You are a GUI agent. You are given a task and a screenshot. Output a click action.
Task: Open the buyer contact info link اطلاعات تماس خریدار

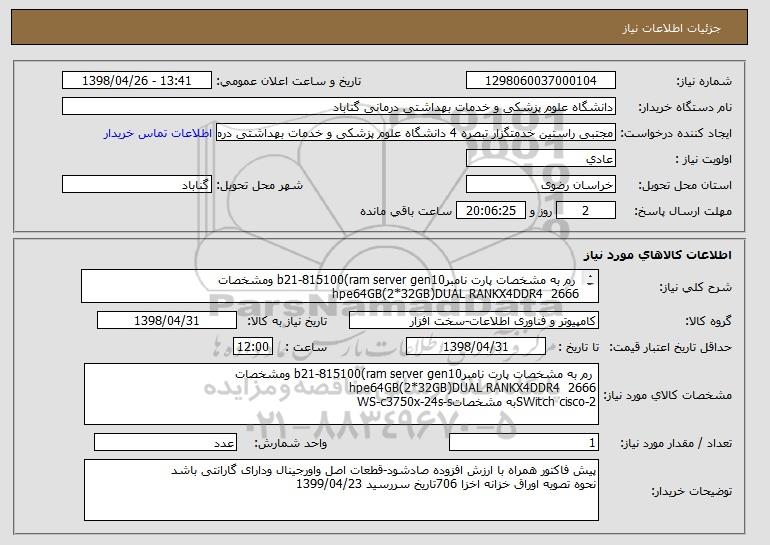coord(158,134)
